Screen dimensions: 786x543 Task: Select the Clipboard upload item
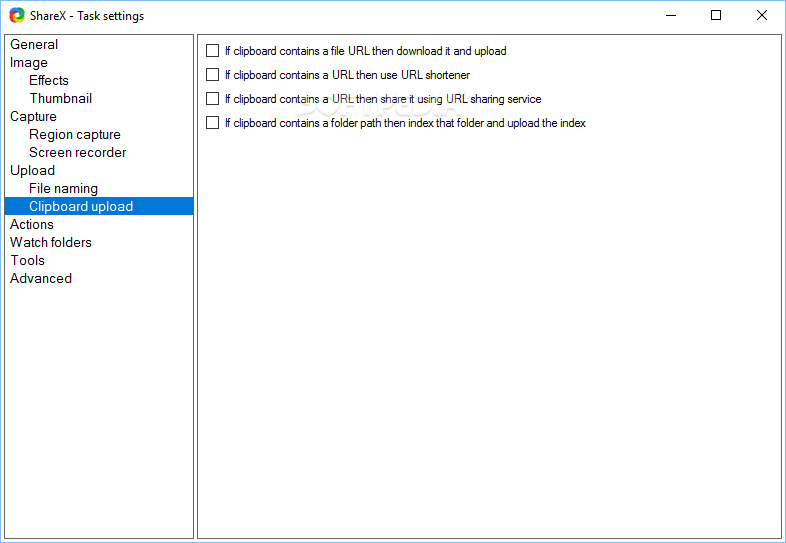click(99, 206)
